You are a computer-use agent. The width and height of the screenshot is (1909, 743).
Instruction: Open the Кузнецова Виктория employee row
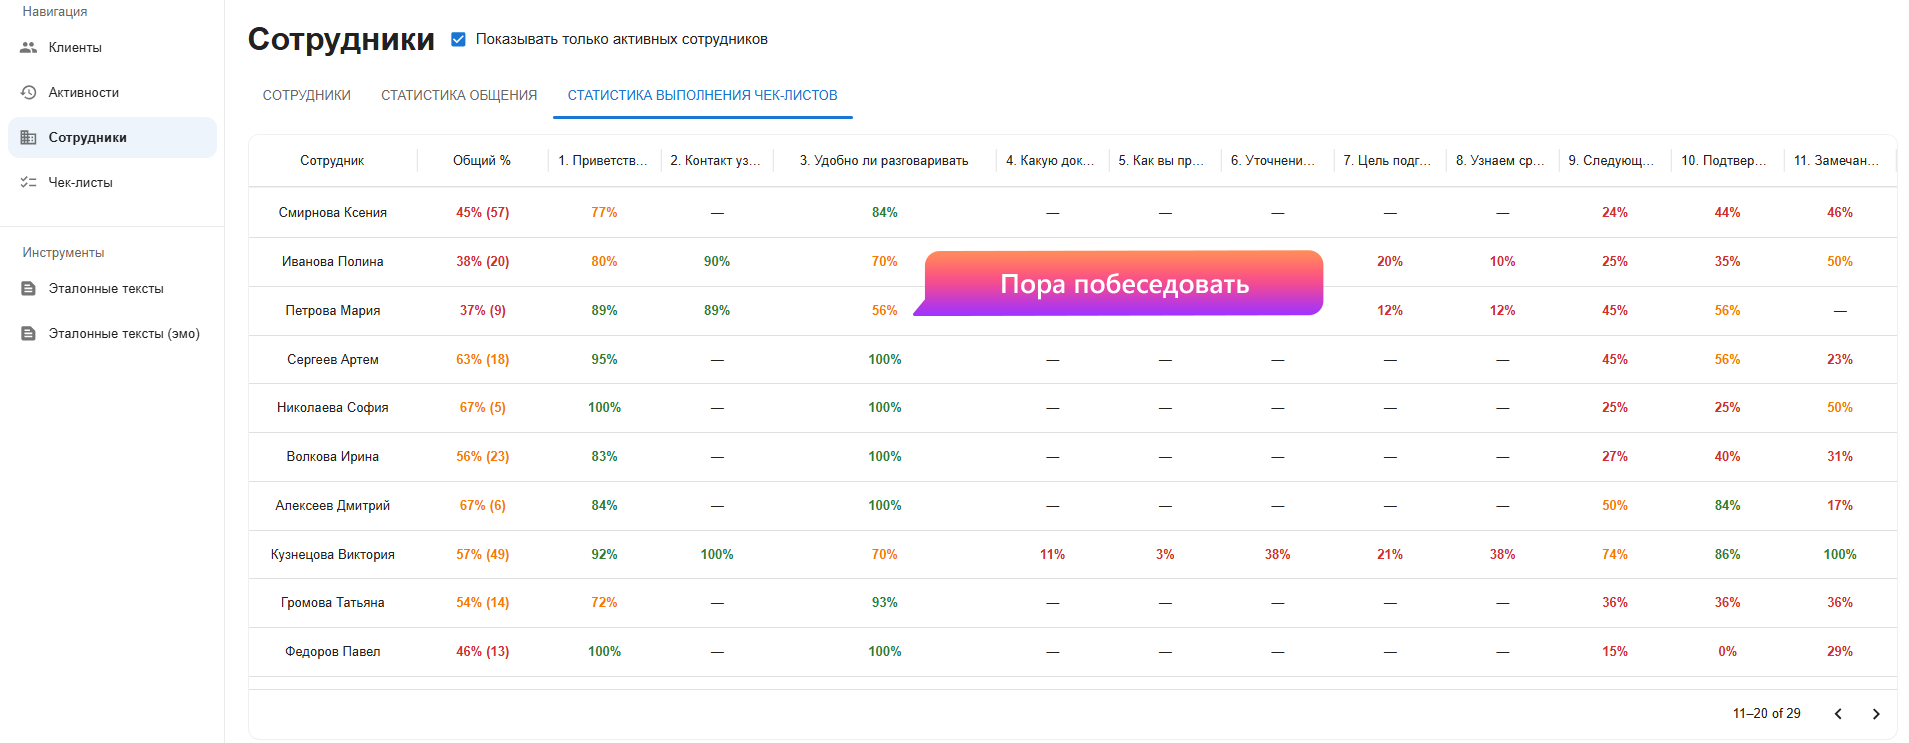[x=332, y=554]
